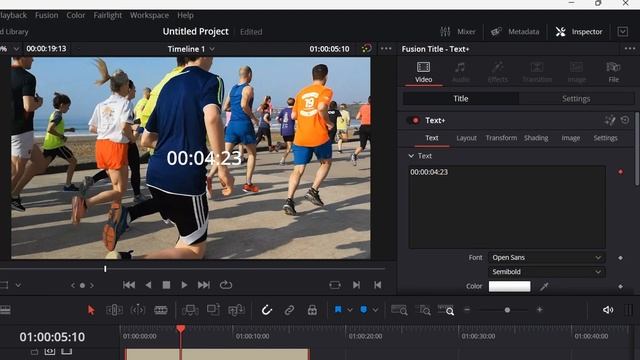Viewport: 640px width, 360px height.
Task: Switch to the Settings page
Action: 576,99
